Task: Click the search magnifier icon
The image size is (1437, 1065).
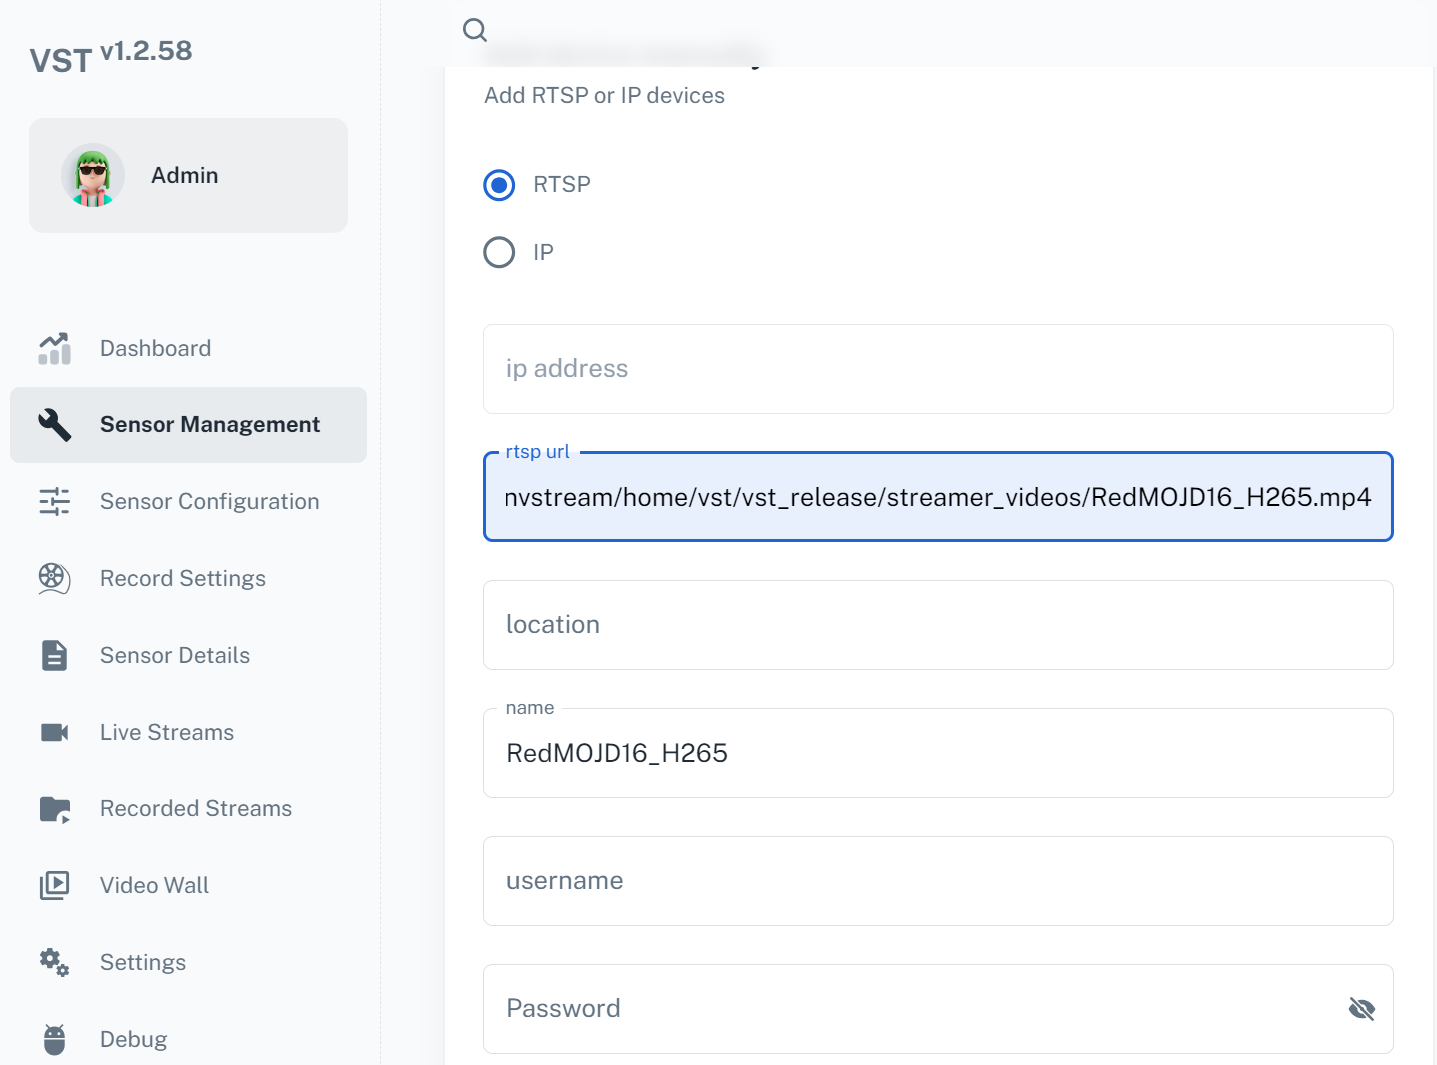Action: pos(475,30)
